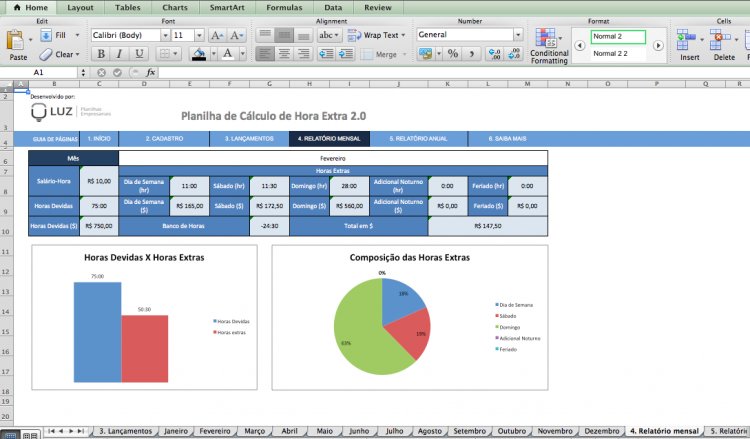Open the SmartArt ribbon tab
Screen dimensions: 750x439
click(x=227, y=8)
